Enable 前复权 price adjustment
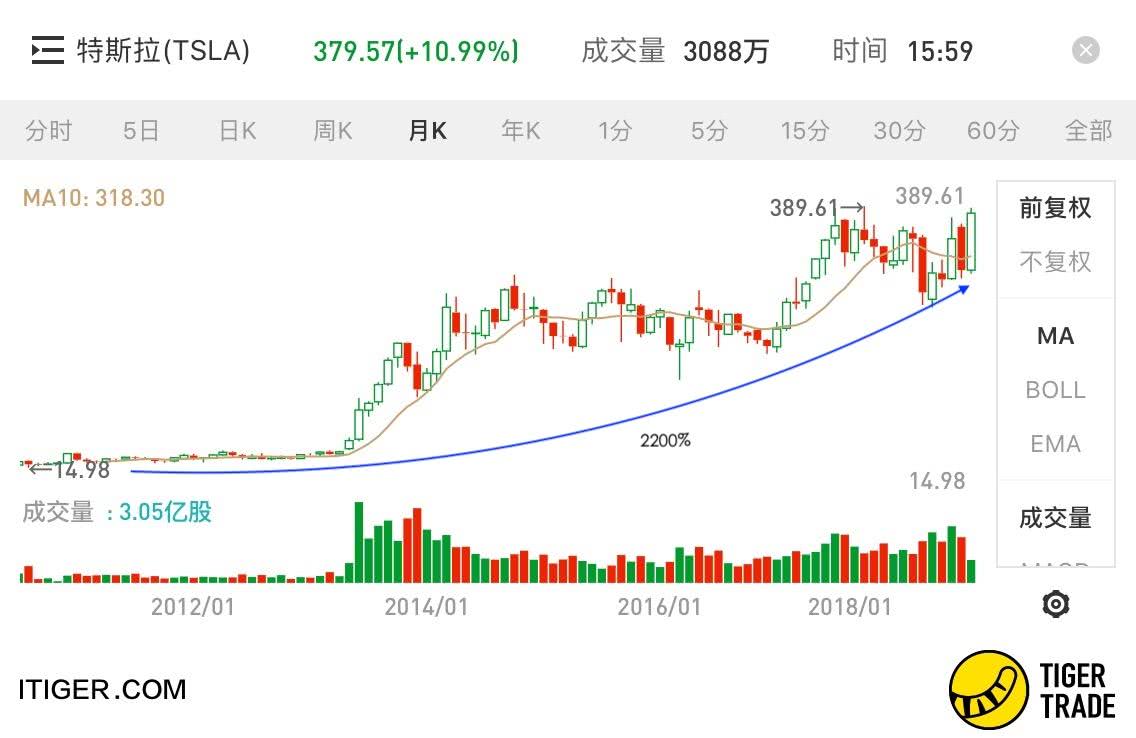Image resolution: width=1136 pixels, height=738 pixels. (1055, 208)
